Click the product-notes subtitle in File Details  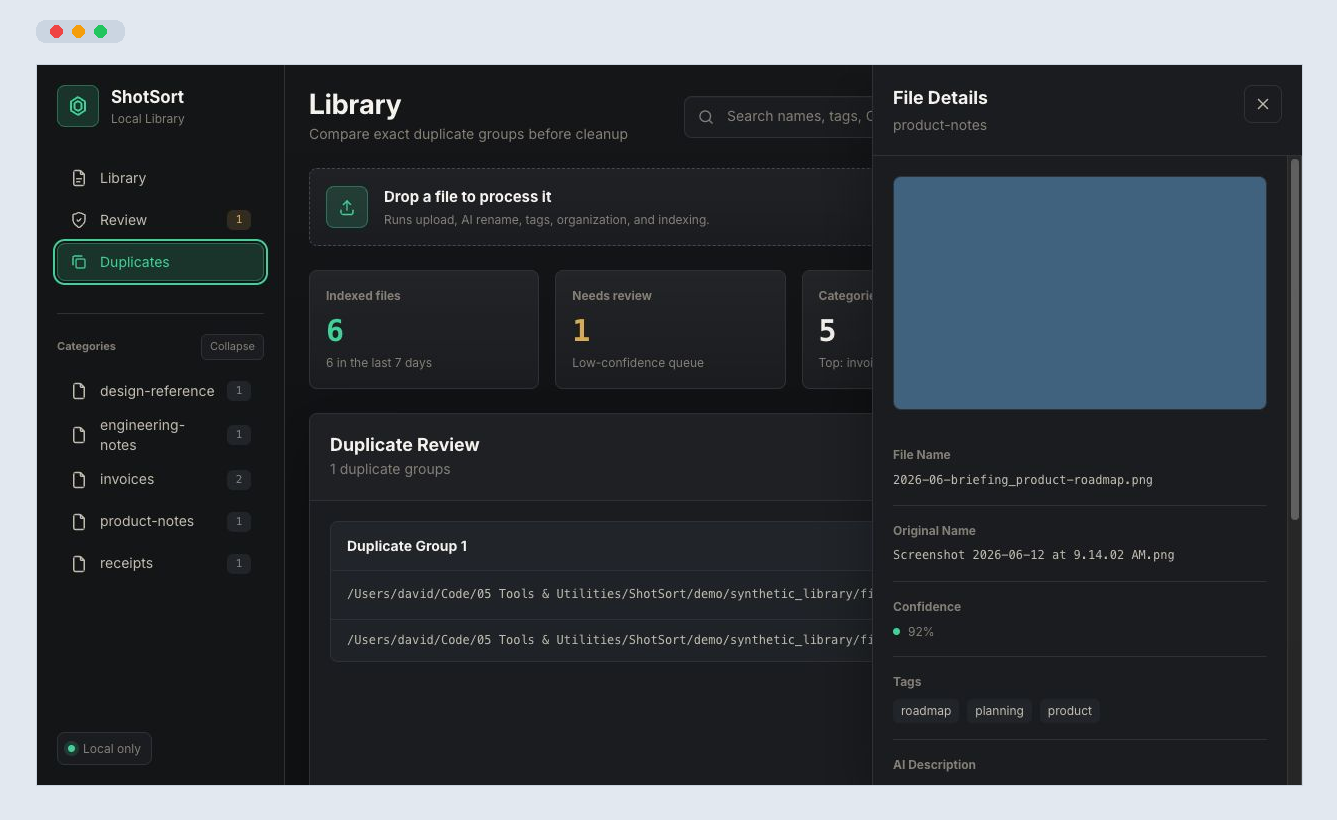coord(940,125)
